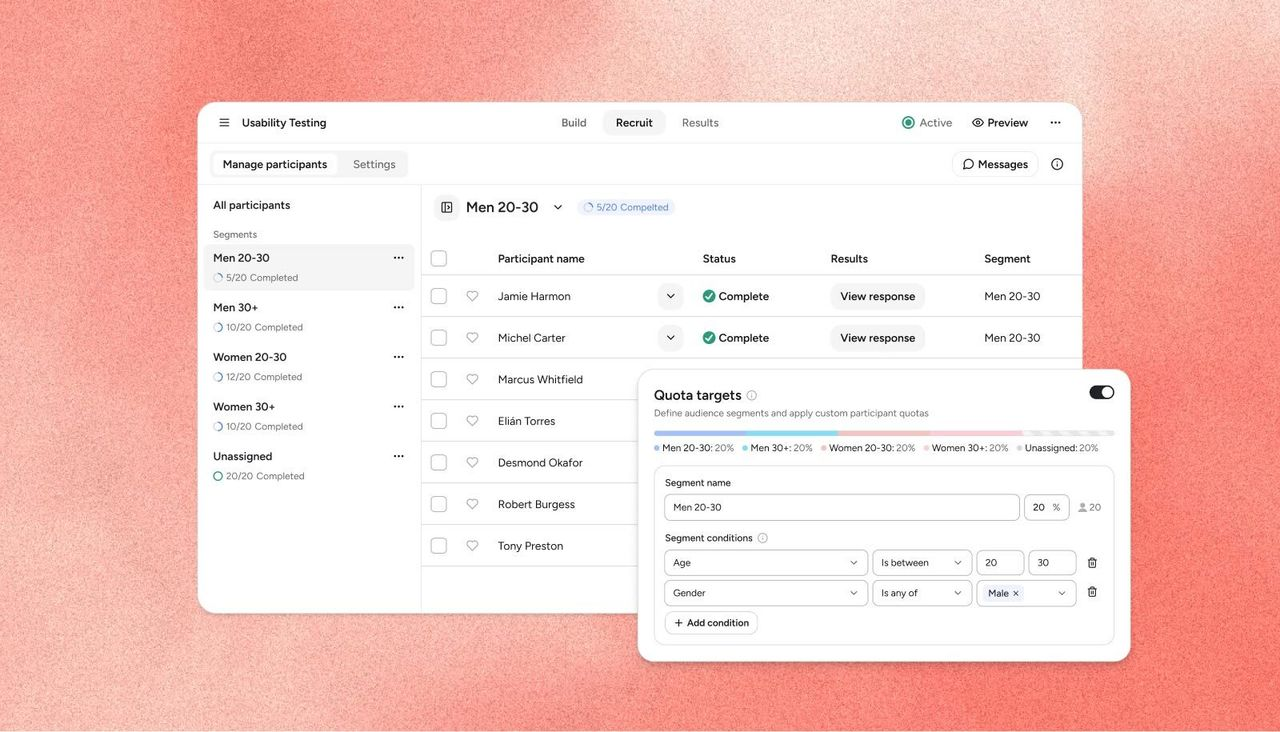Image resolution: width=1280 pixels, height=732 pixels.
Task: Open the Gender condition field dropdown
Action: click(x=766, y=593)
